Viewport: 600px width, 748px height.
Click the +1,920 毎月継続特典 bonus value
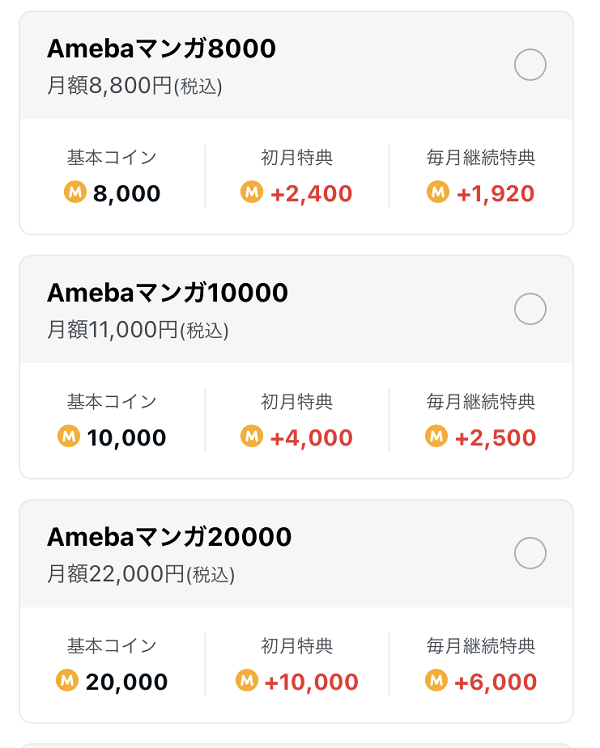pos(496,194)
